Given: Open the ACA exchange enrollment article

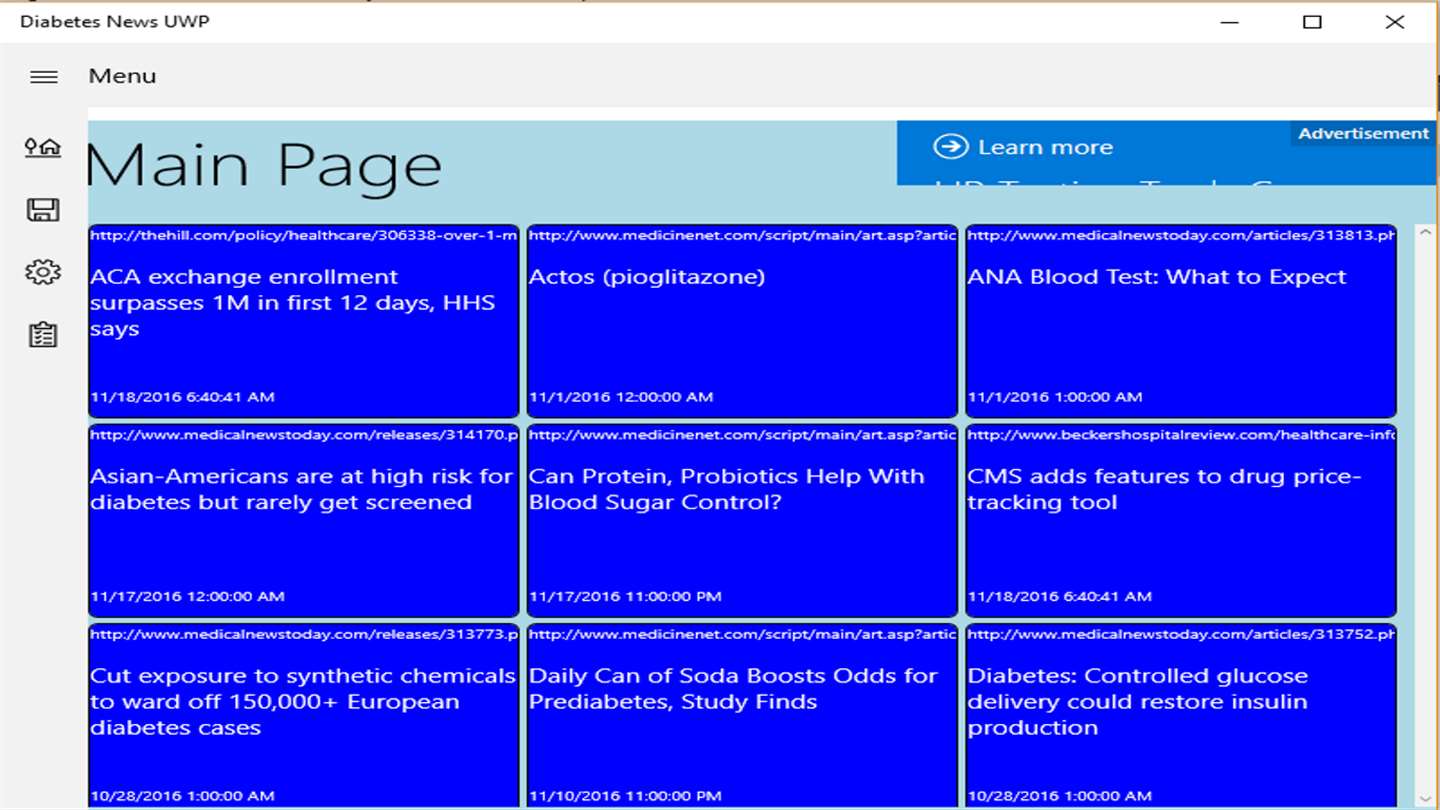Looking at the screenshot, I should 303,320.
